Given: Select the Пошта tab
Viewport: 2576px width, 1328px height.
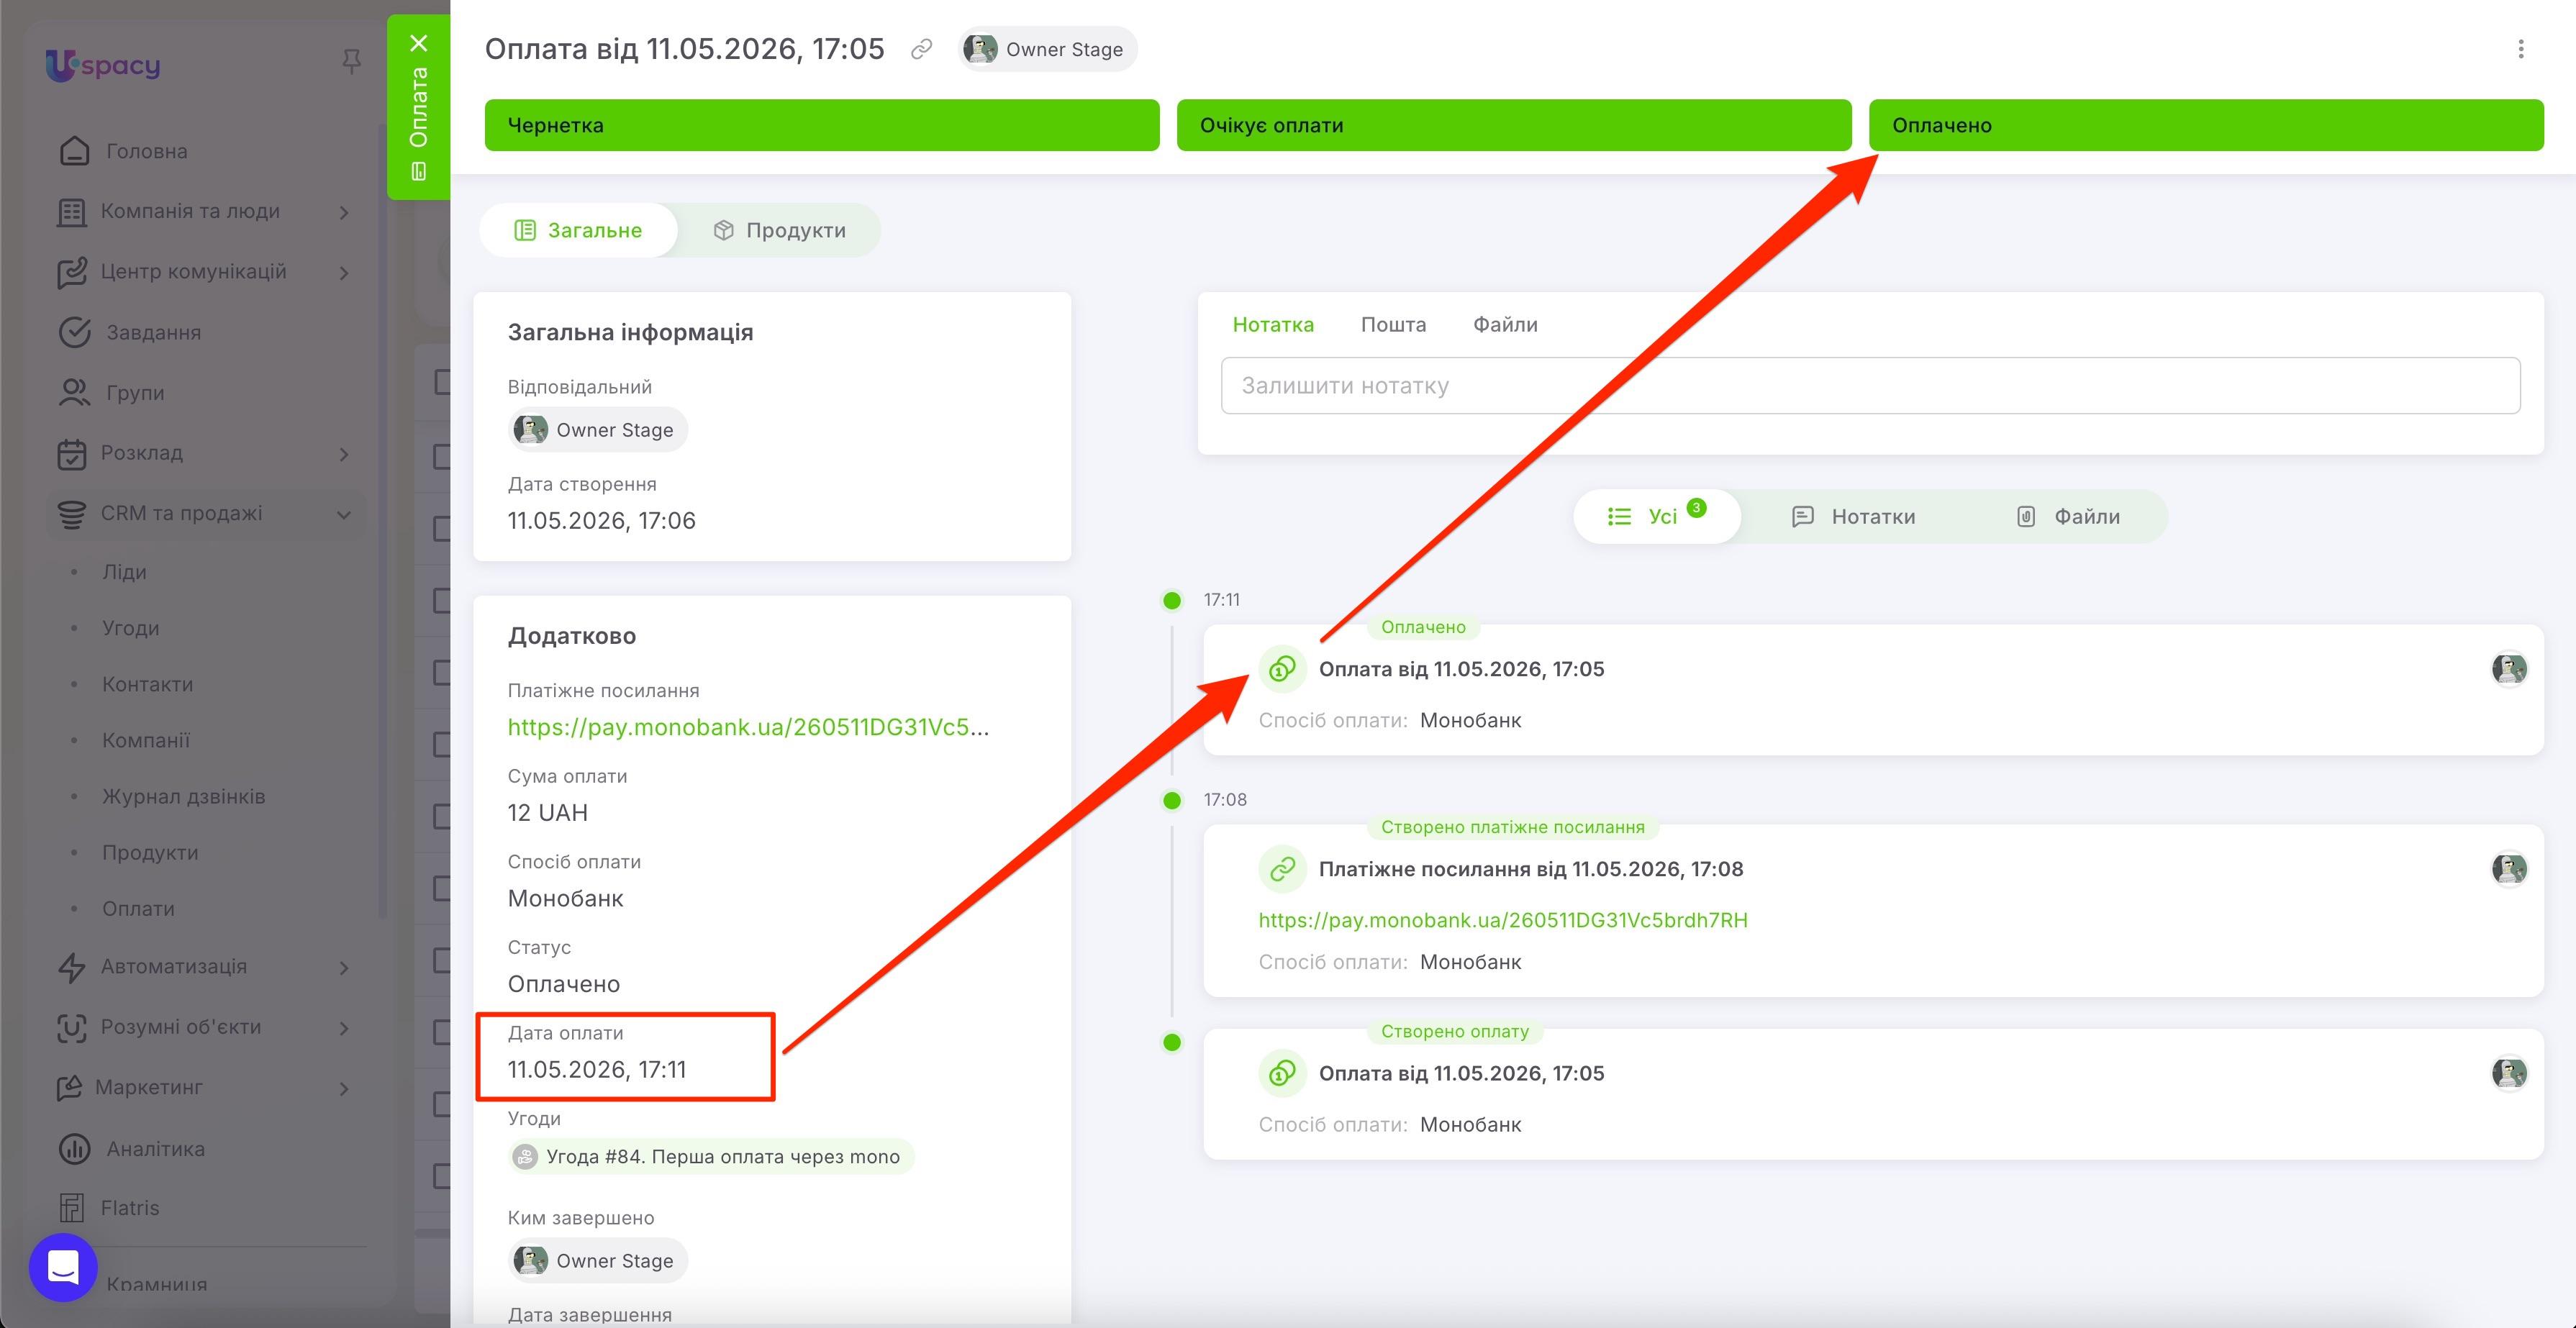Looking at the screenshot, I should 1393,324.
